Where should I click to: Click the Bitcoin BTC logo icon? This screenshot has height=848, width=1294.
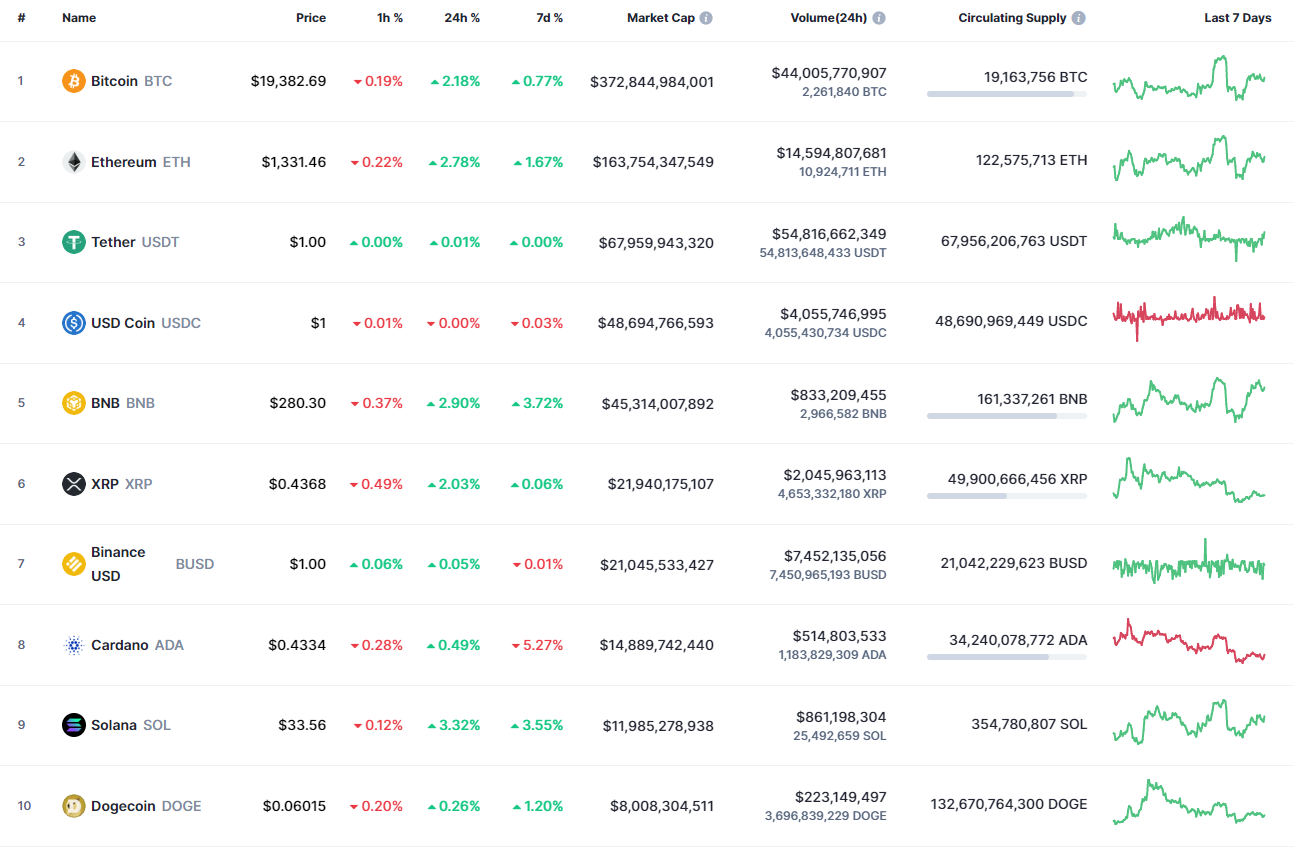click(73, 81)
